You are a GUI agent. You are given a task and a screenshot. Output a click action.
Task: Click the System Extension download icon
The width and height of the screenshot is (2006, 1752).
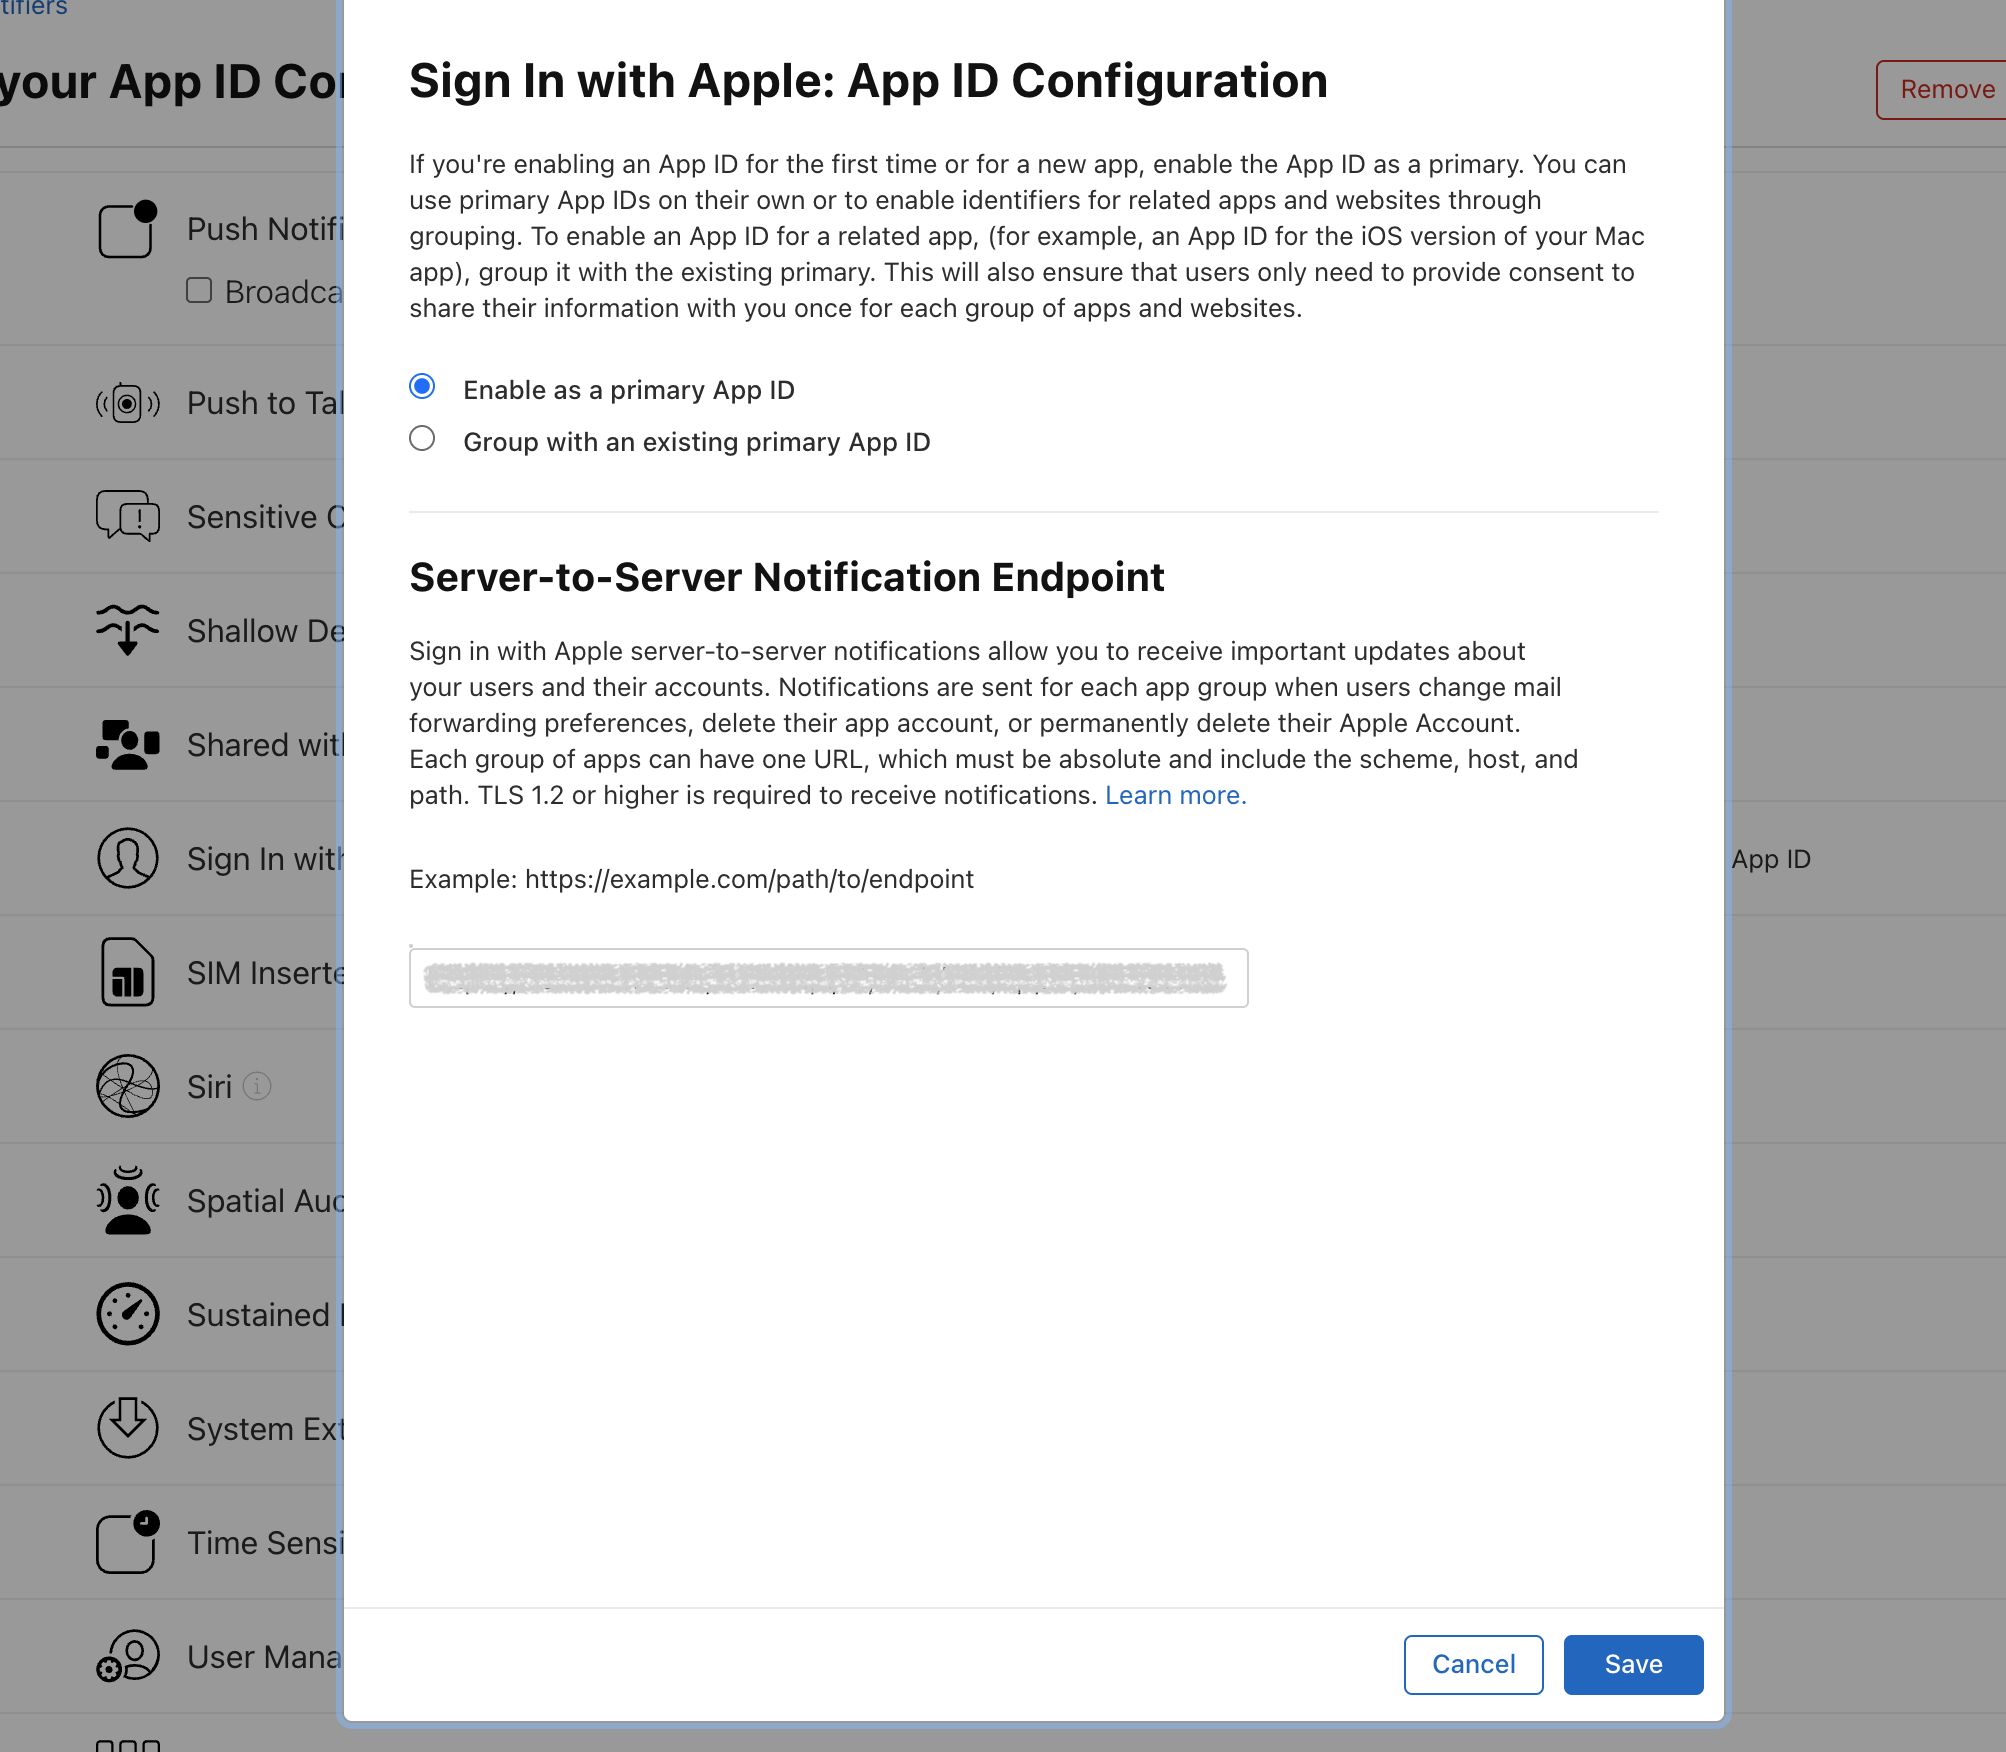pos(127,1428)
